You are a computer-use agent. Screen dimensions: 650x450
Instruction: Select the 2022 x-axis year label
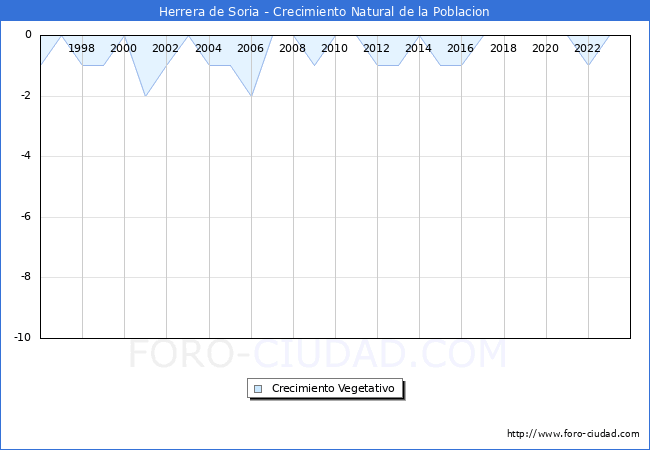click(x=587, y=48)
